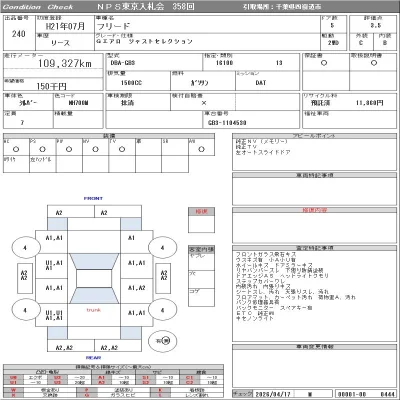
Task: Select the roof panel in the car diagram
Action: (94, 278)
